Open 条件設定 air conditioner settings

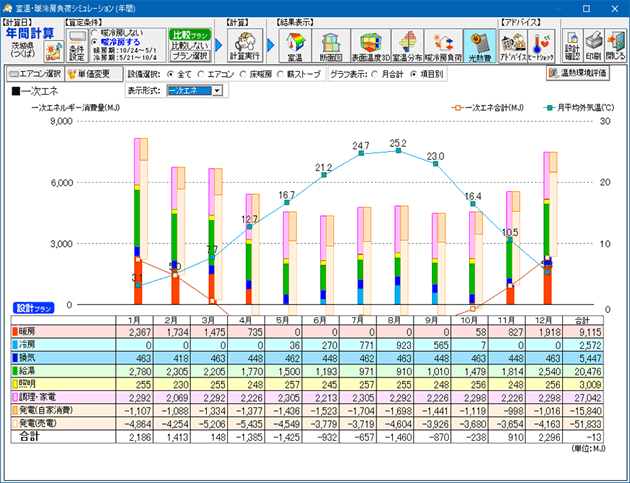tap(76, 45)
